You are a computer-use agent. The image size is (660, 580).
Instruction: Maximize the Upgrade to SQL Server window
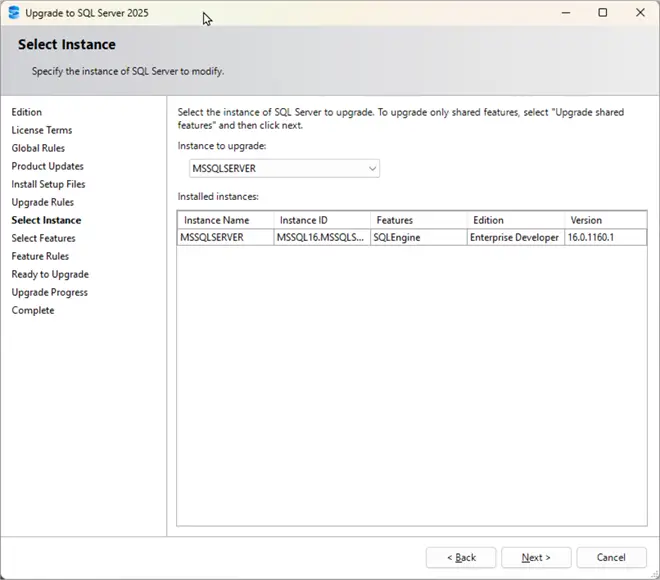coord(603,13)
